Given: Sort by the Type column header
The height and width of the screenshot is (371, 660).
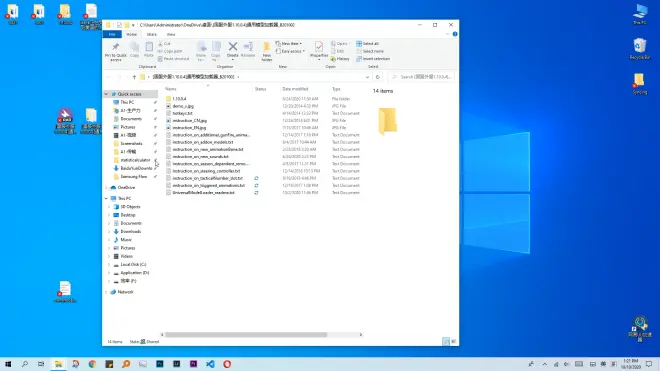Looking at the screenshot, I should (x=336, y=89).
